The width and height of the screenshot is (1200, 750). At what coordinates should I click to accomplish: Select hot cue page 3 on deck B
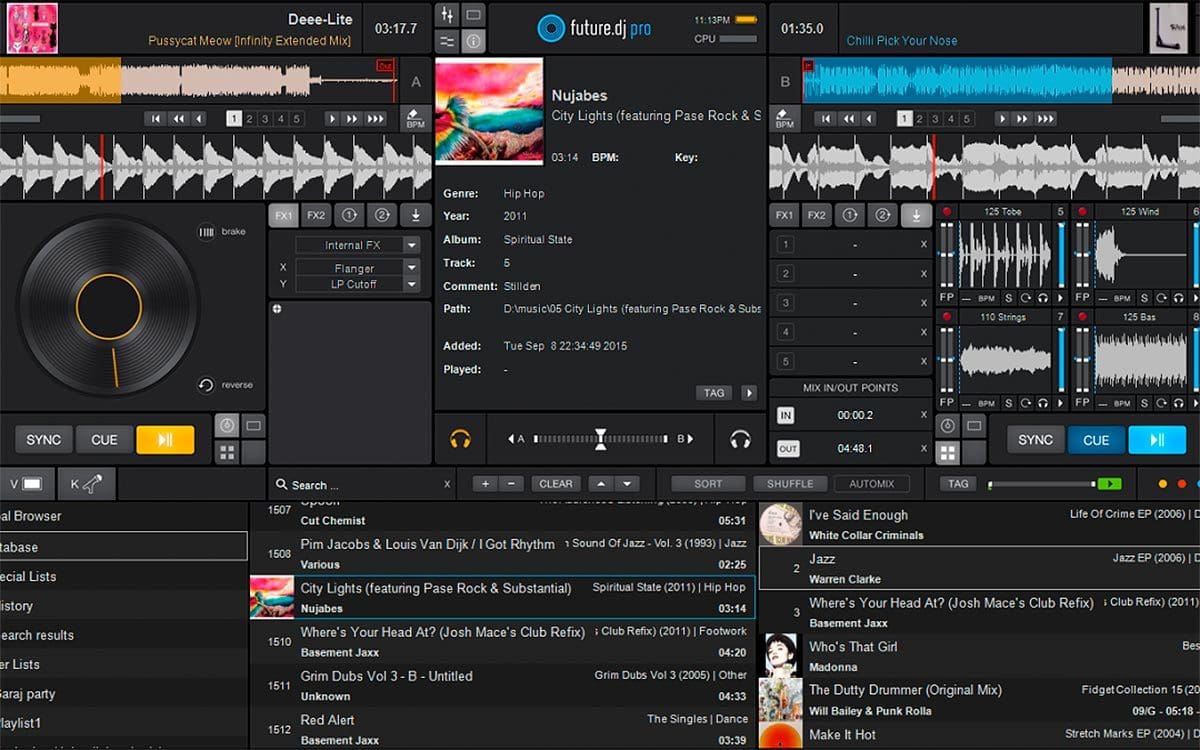(935, 119)
